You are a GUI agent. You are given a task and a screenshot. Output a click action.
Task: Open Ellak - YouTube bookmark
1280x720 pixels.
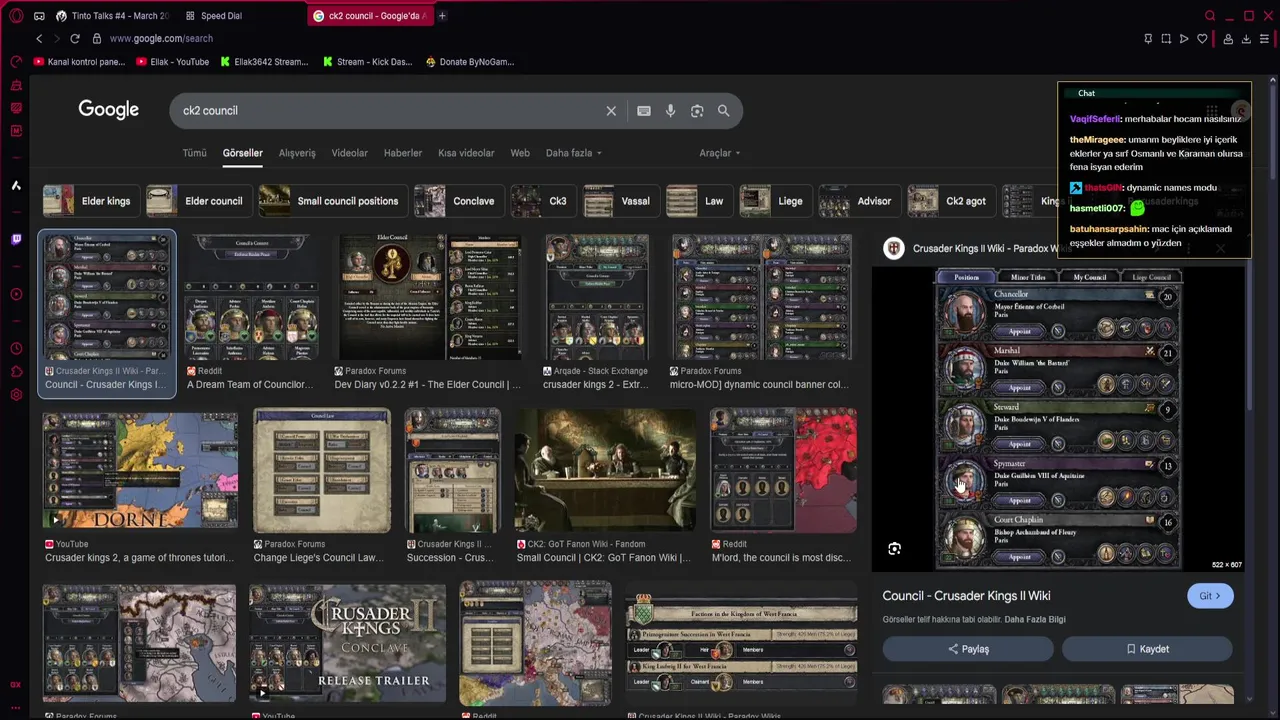tap(172, 62)
